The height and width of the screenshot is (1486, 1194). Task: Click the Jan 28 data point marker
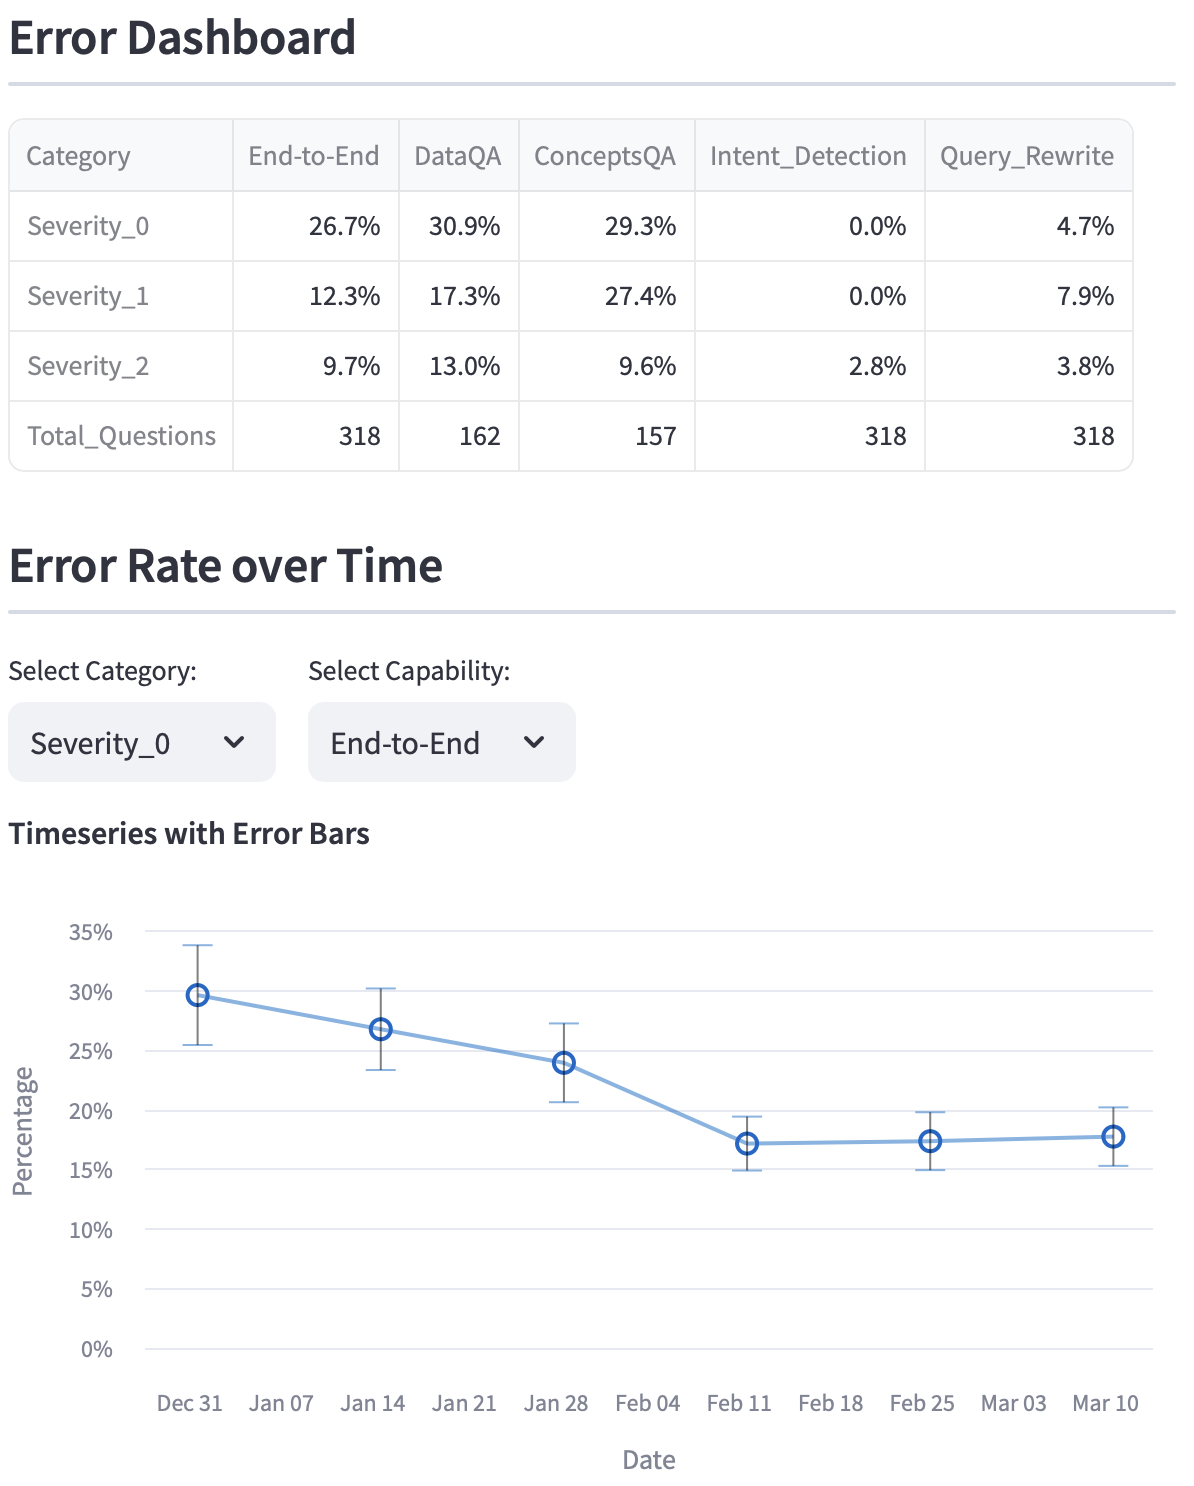tap(564, 1063)
